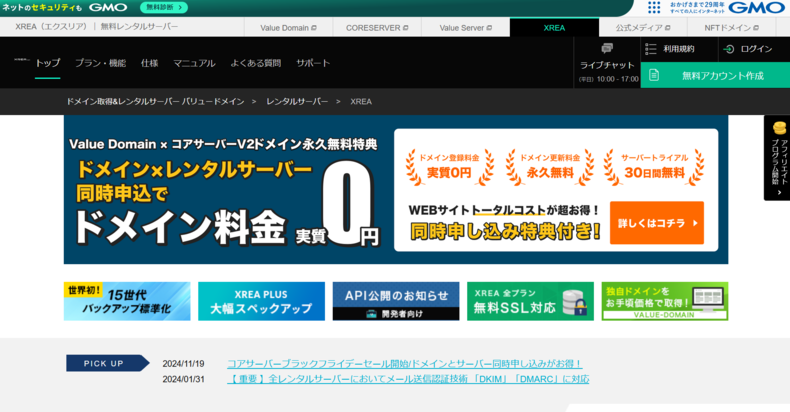Click the live chat speech bubble icon
Viewport: 790px width, 412px height.
point(607,48)
